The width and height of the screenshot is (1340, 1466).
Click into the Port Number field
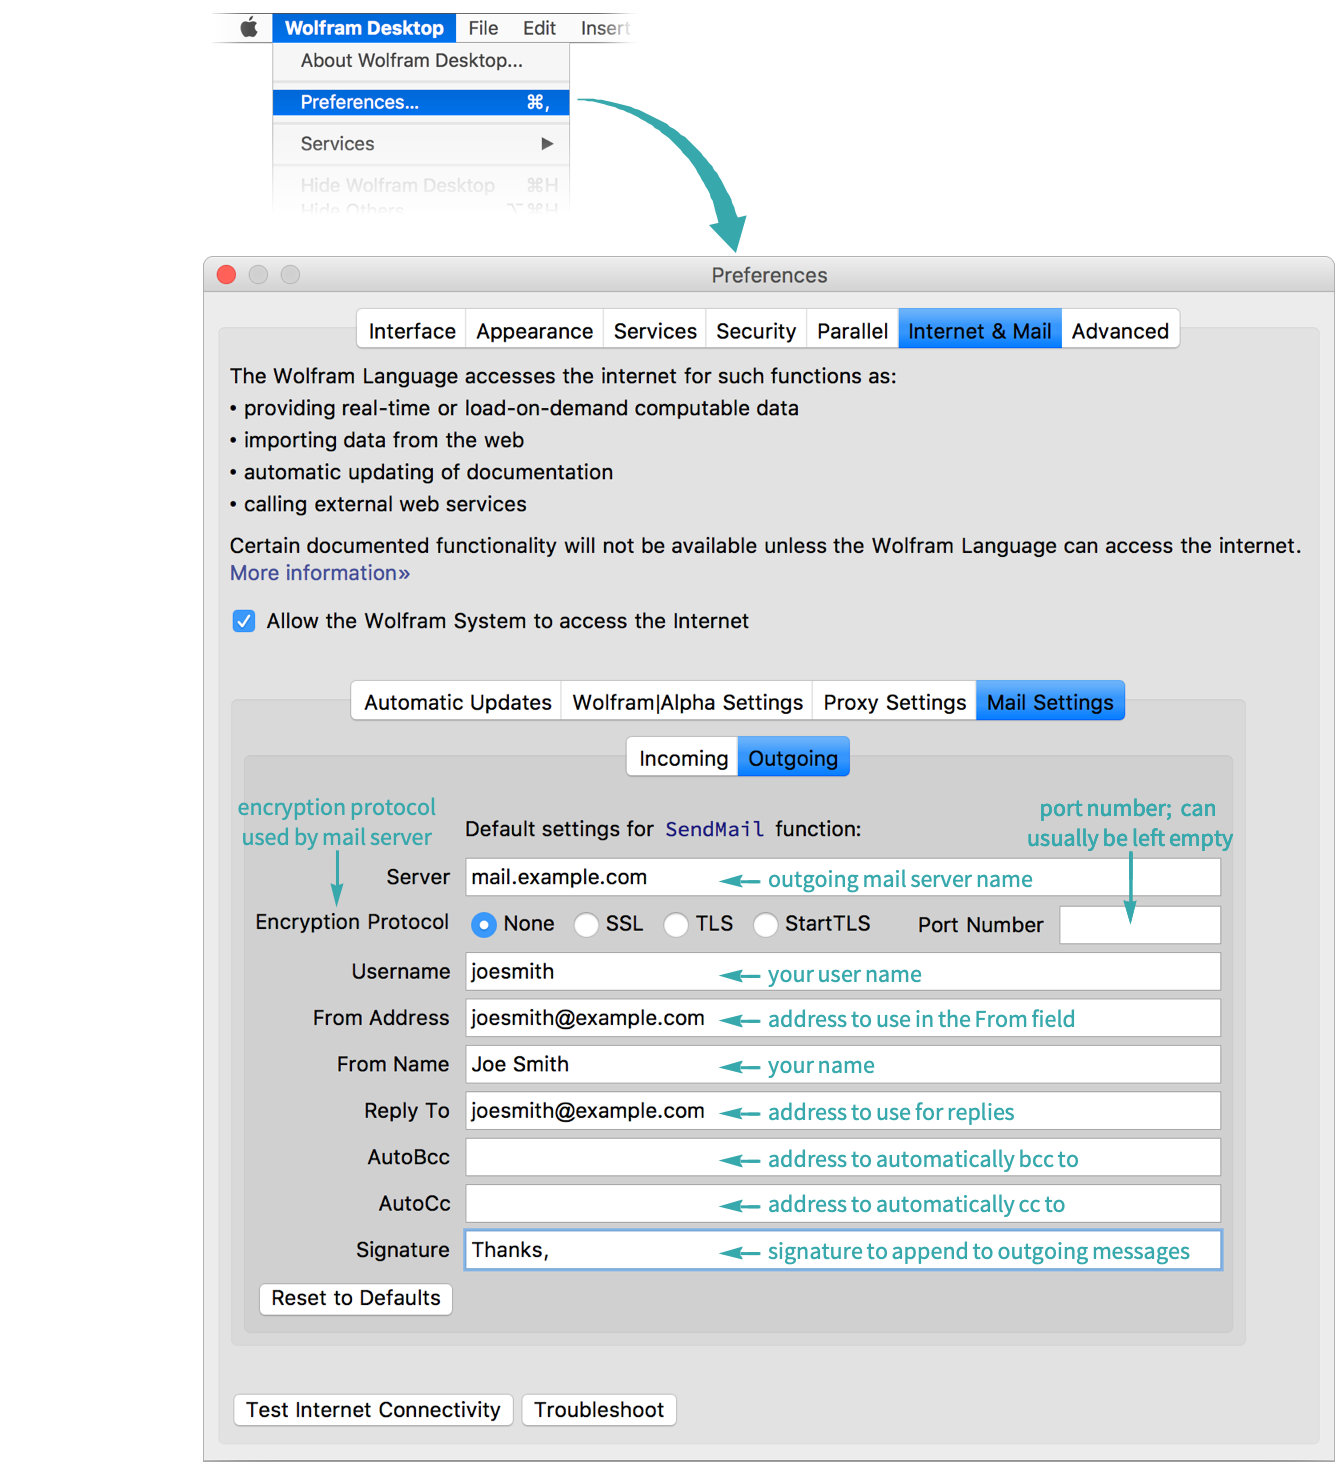[x=1139, y=925]
